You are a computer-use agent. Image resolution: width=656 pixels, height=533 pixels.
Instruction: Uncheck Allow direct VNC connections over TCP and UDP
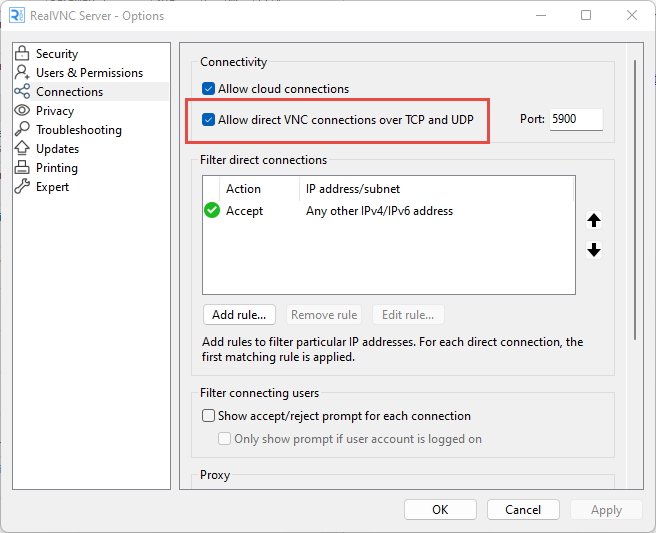[x=209, y=120]
